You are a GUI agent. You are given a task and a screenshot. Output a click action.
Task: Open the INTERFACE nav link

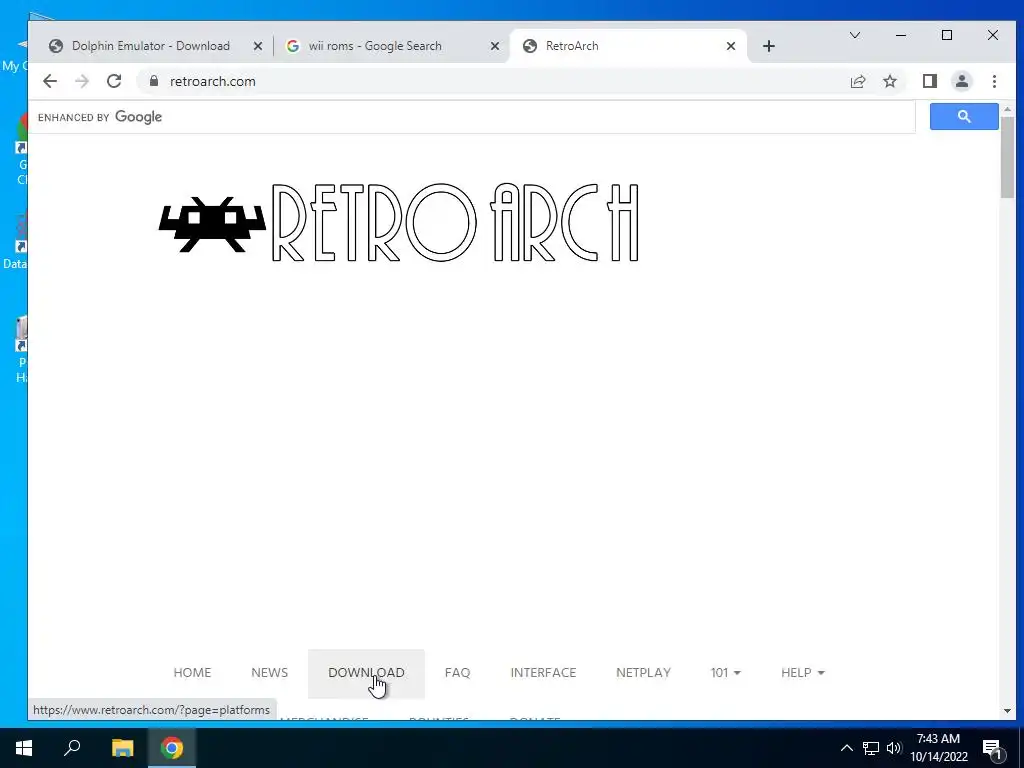click(543, 673)
